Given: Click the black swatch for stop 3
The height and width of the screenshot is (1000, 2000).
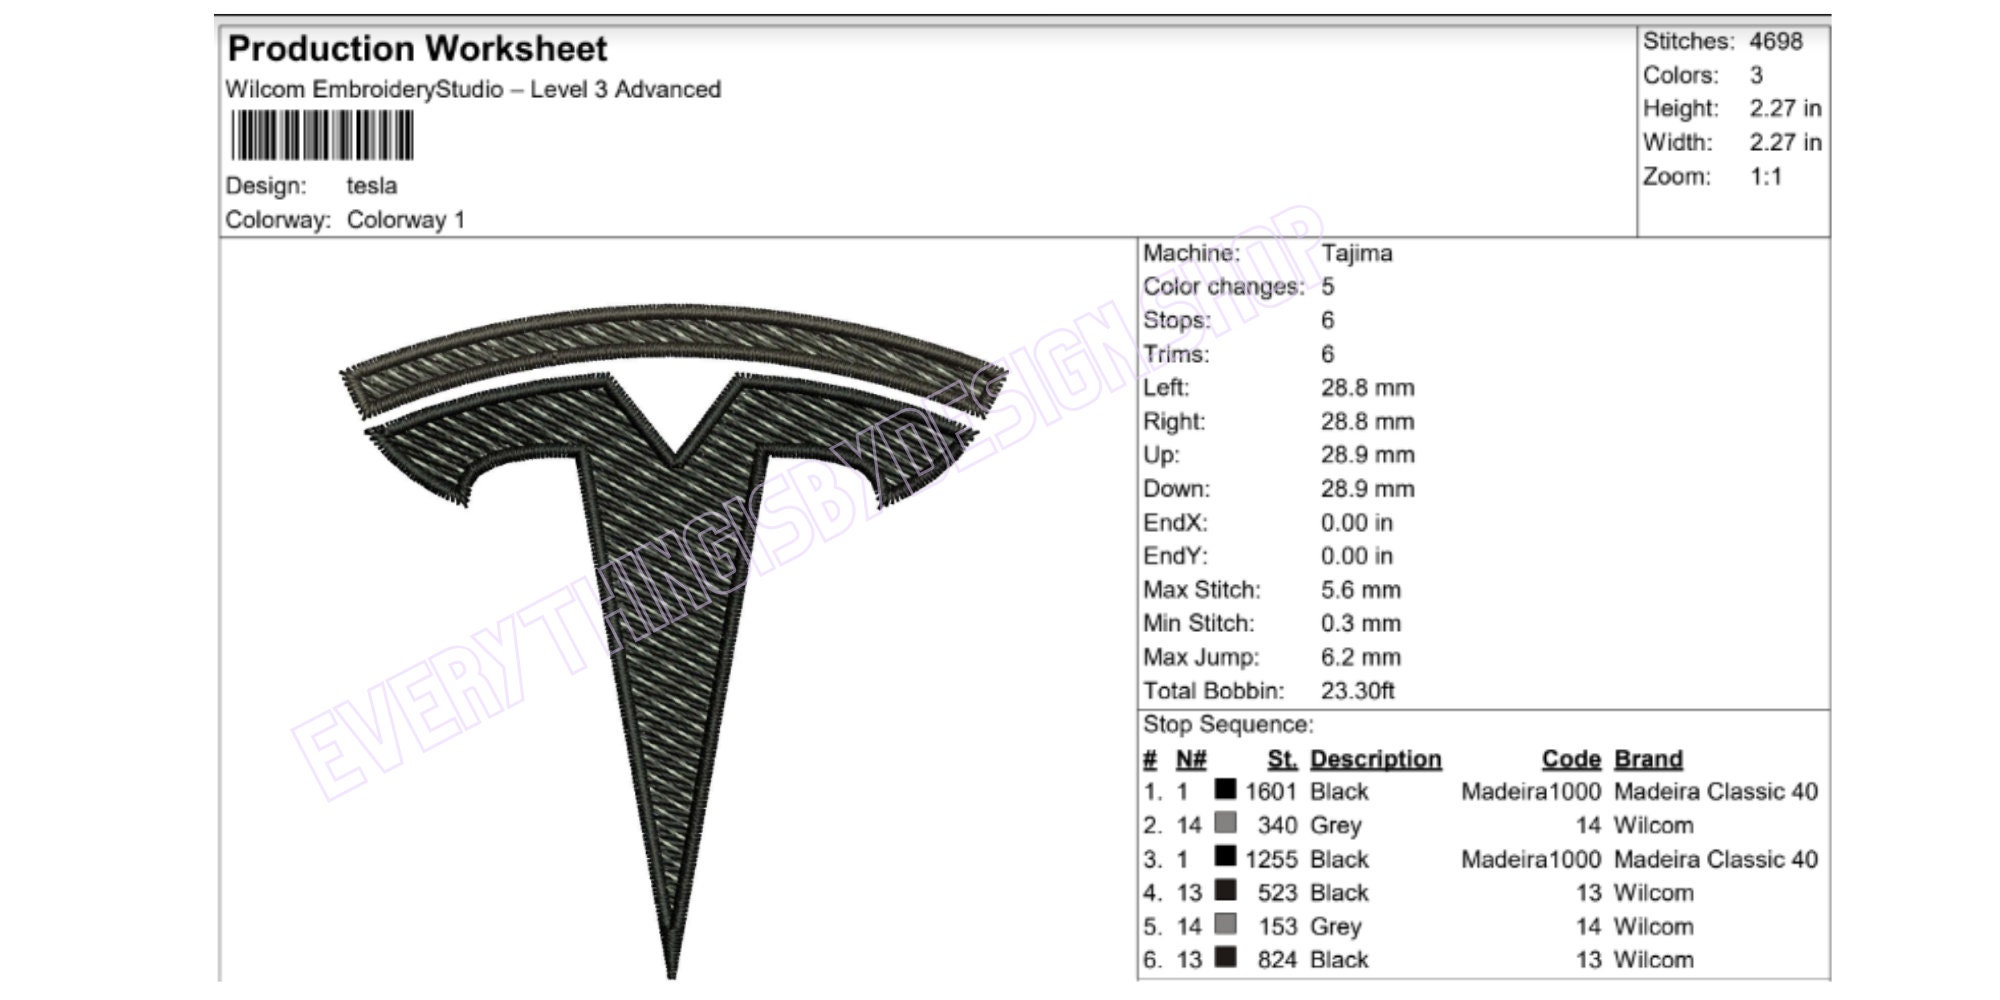Looking at the screenshot, I should pos(1225,858).
